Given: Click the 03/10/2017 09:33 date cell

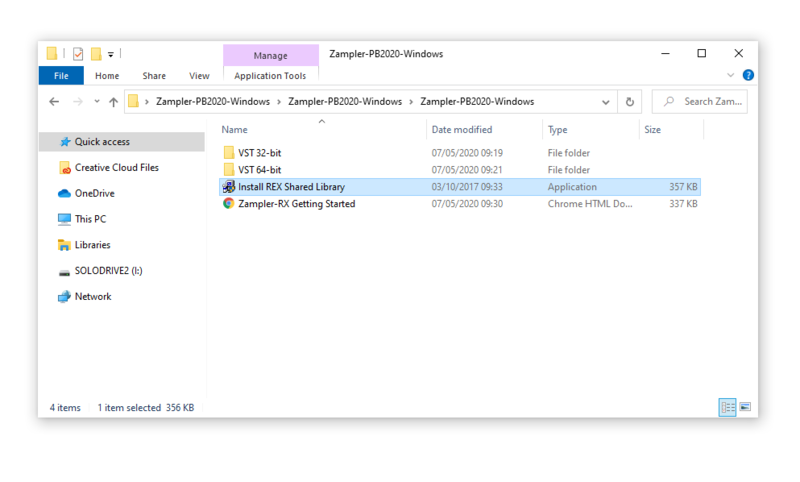Looking at the screenshot, I should (467, 187).
